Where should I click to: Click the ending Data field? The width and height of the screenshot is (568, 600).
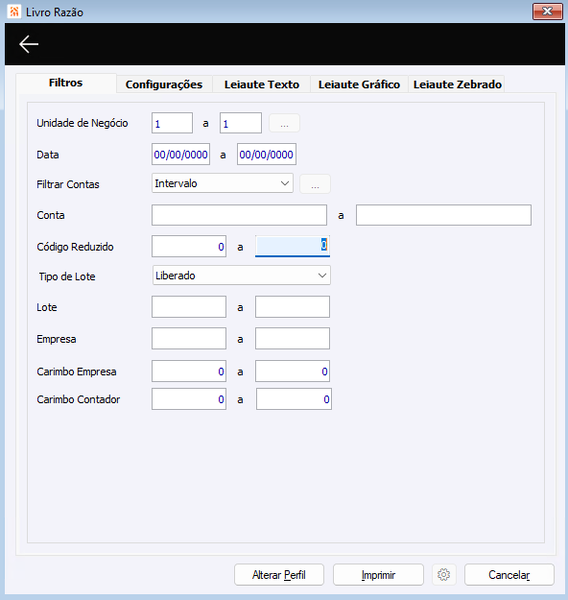pos(266,154)
